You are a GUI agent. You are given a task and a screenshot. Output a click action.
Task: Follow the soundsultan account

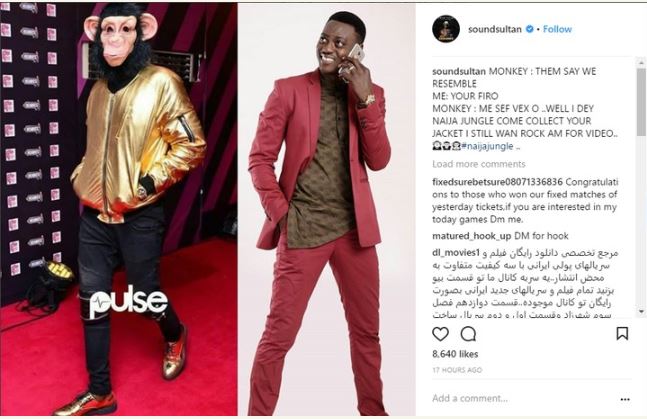[557, 29]
